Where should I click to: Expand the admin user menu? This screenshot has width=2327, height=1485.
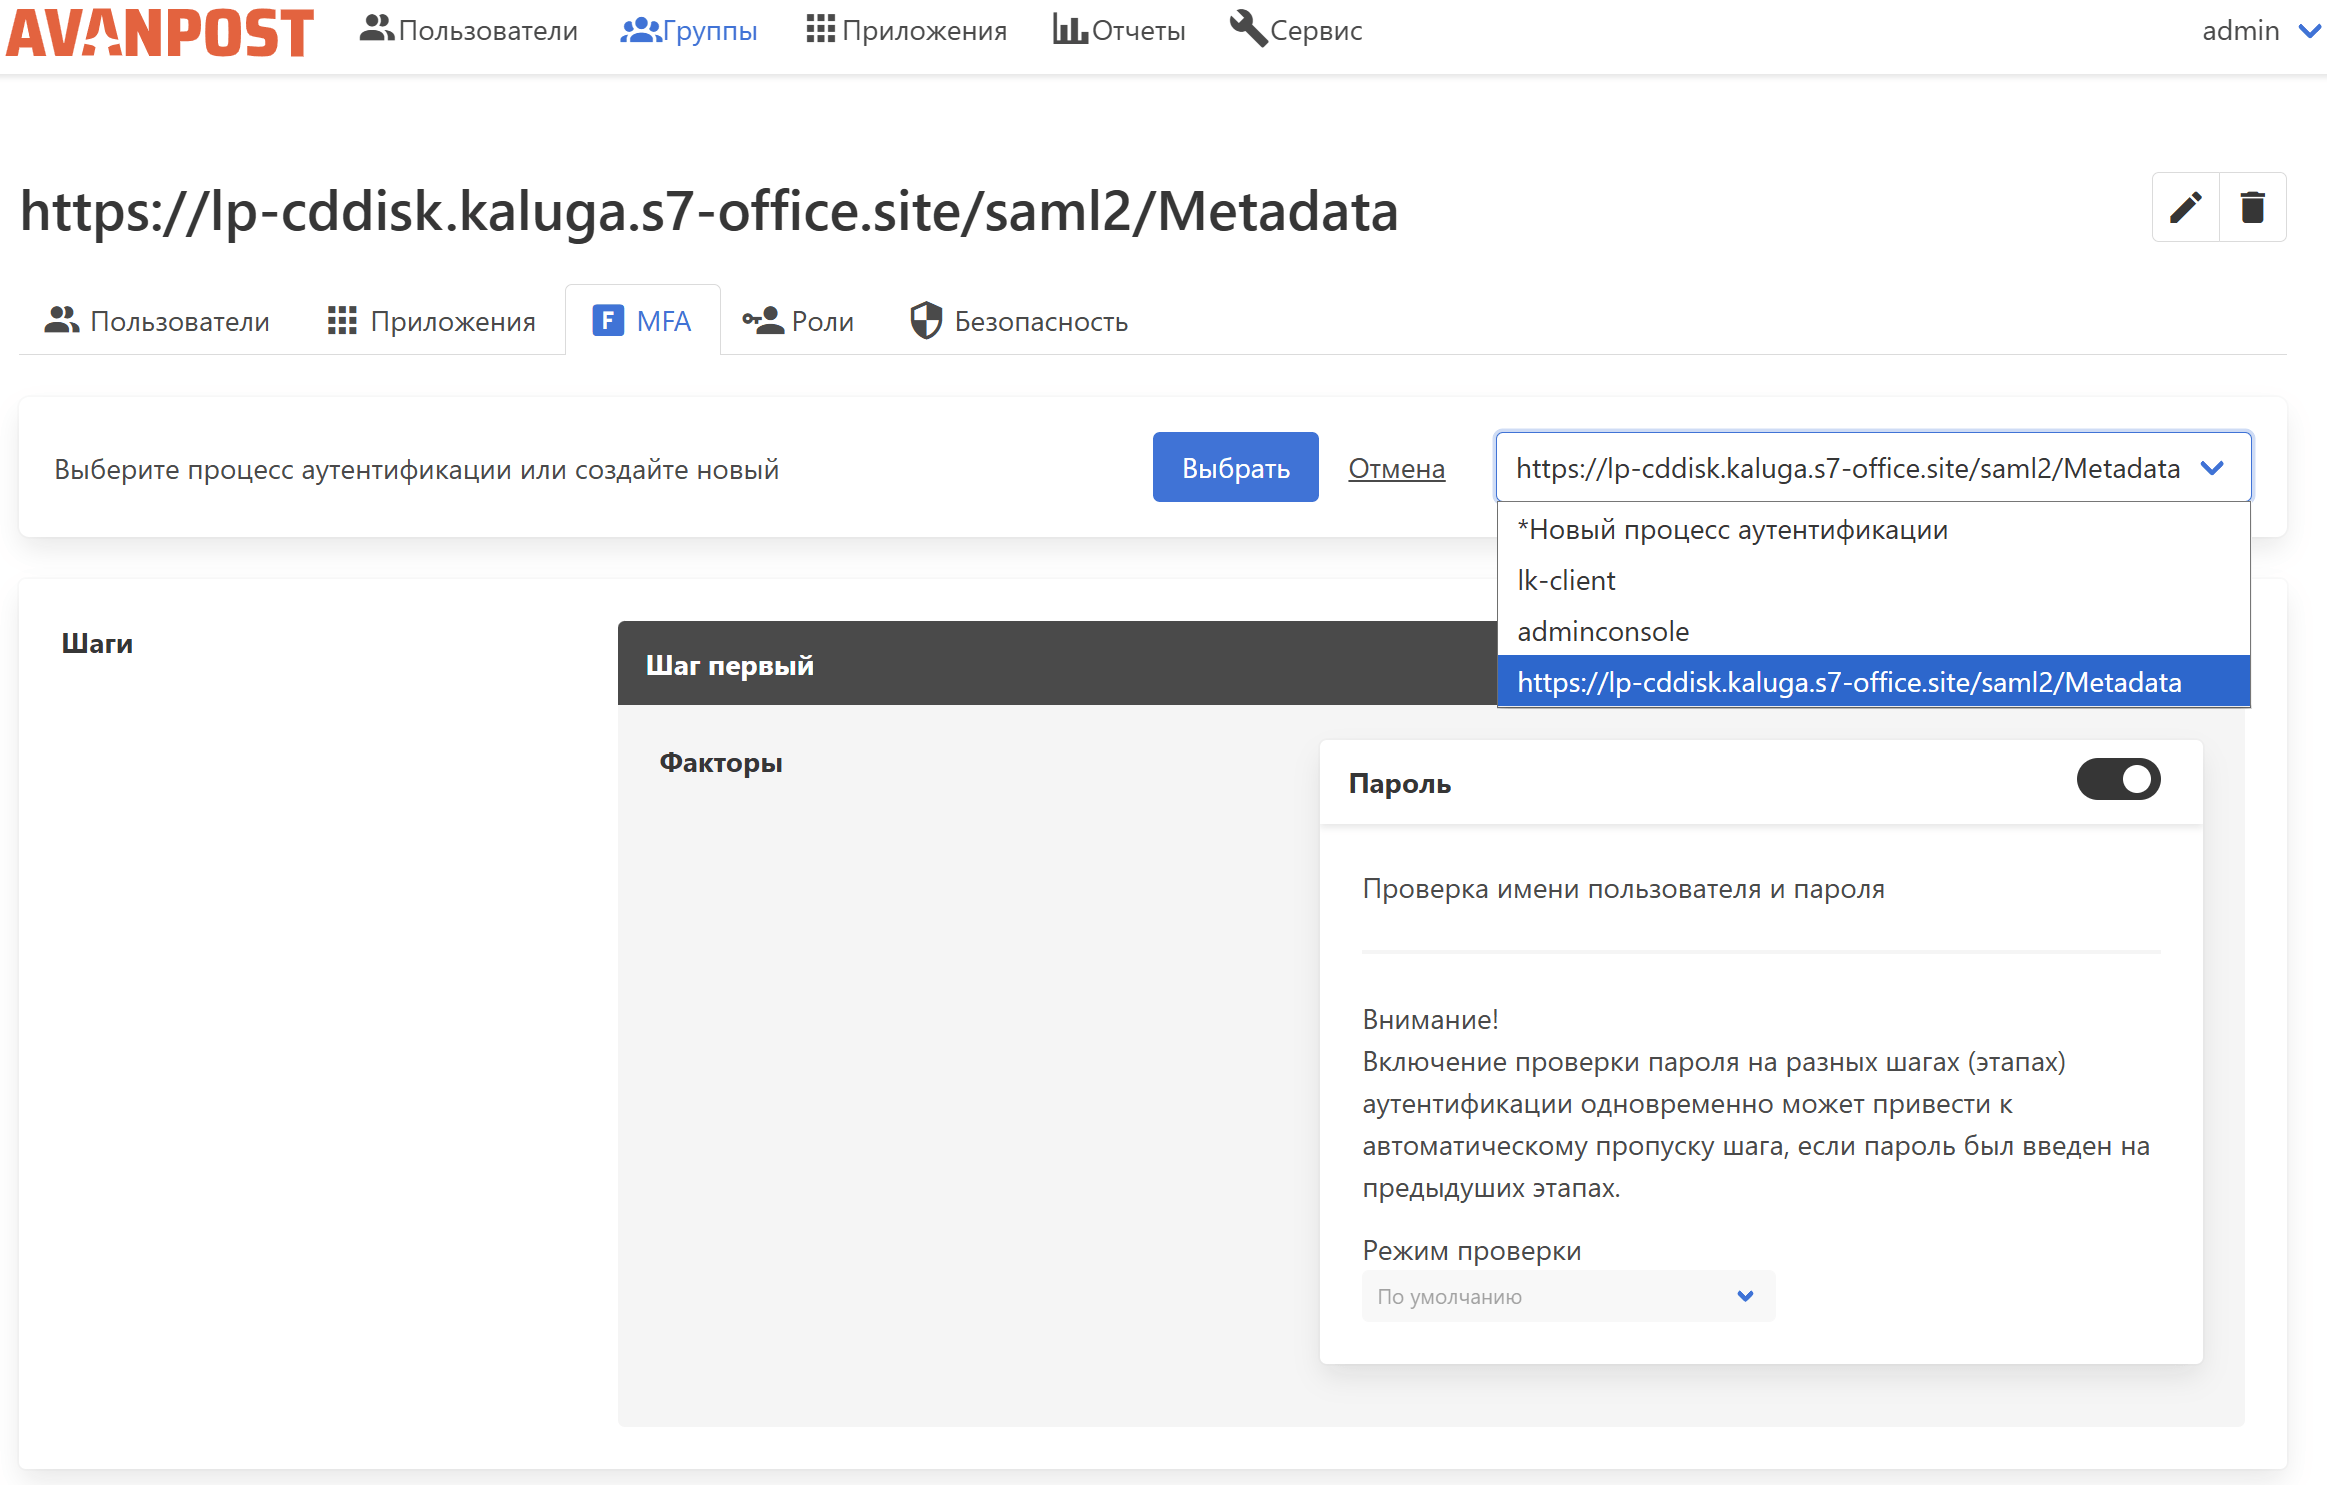(2260, 31)
